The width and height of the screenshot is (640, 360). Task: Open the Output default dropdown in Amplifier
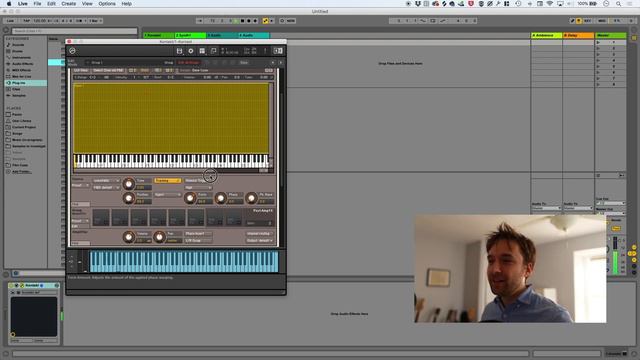[260, 241]
